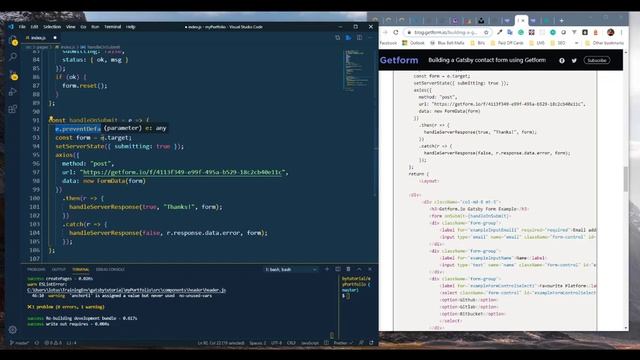Open the Help menu in VS Code

tap(131, 27)
